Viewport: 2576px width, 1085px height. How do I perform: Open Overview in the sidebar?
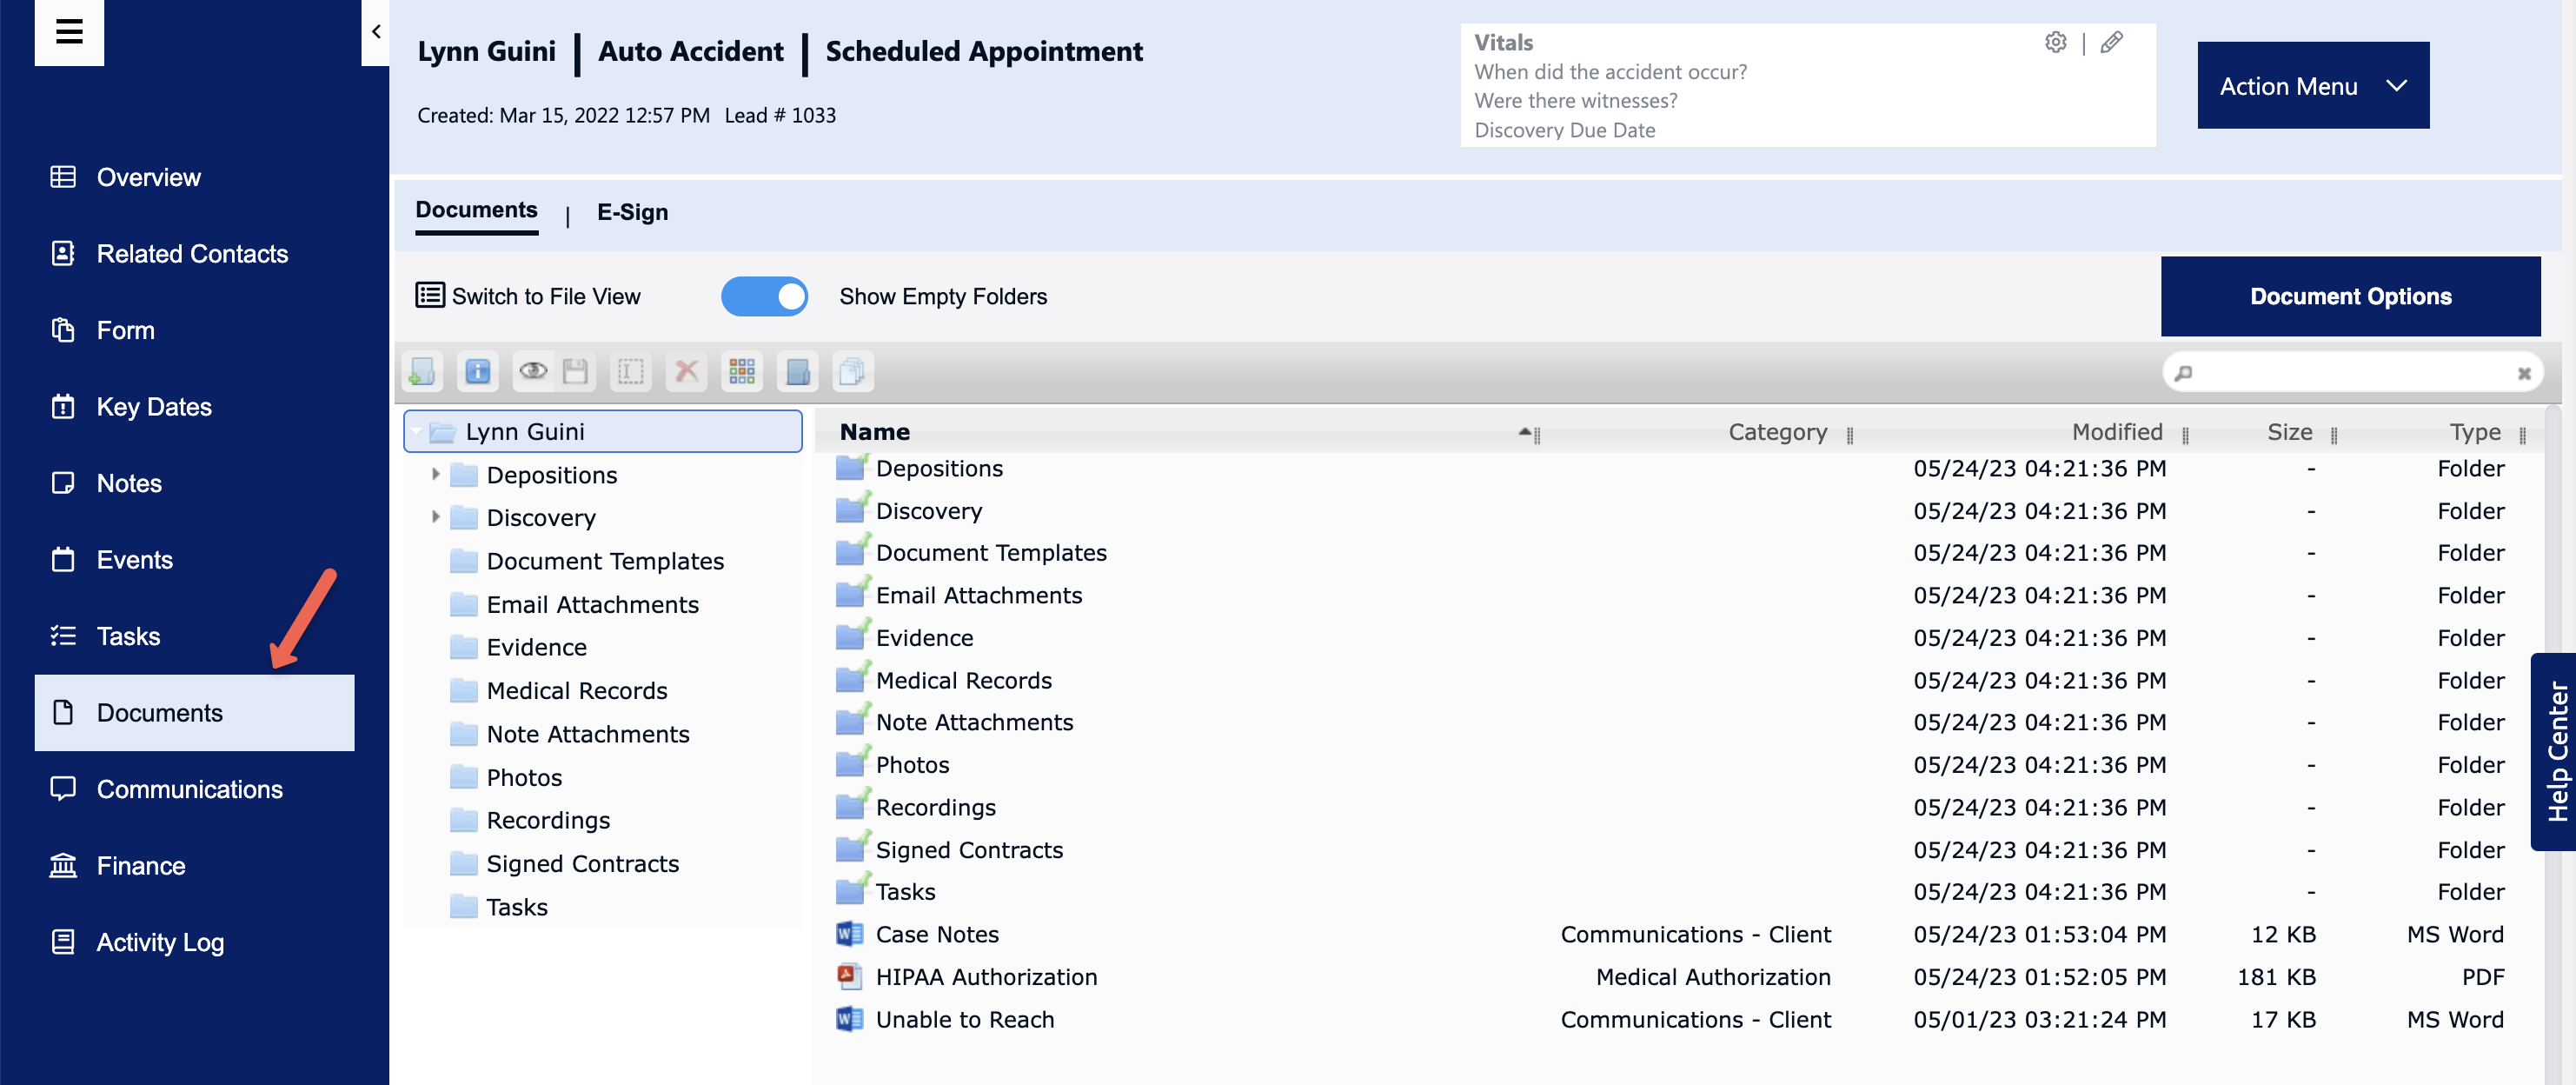point(194,177)
